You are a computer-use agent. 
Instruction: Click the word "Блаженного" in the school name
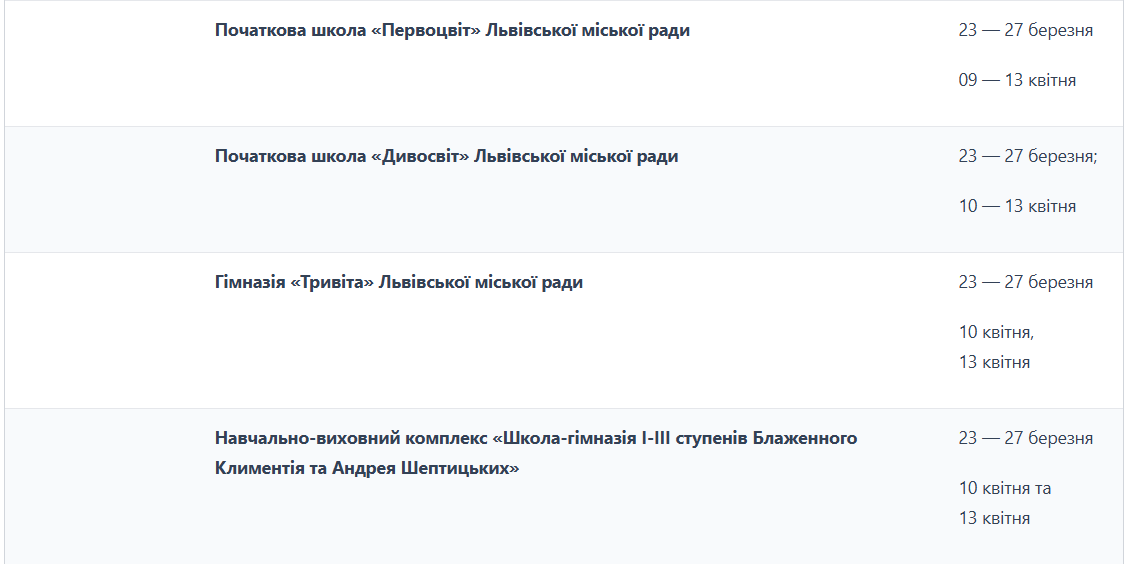804,438
